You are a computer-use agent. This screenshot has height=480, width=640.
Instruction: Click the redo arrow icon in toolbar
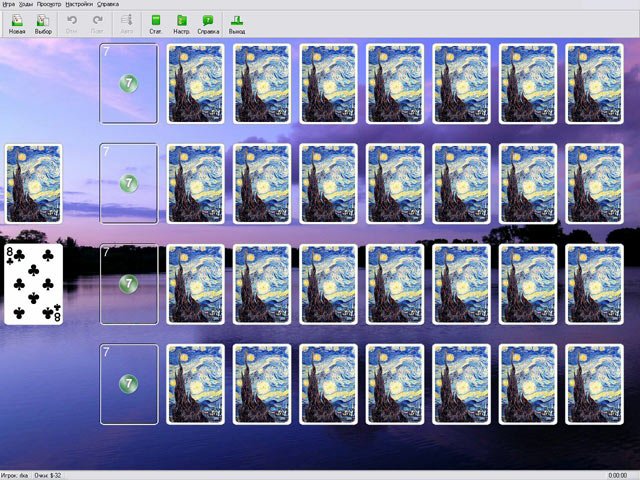pyautogui.click(x=97, y=22)
